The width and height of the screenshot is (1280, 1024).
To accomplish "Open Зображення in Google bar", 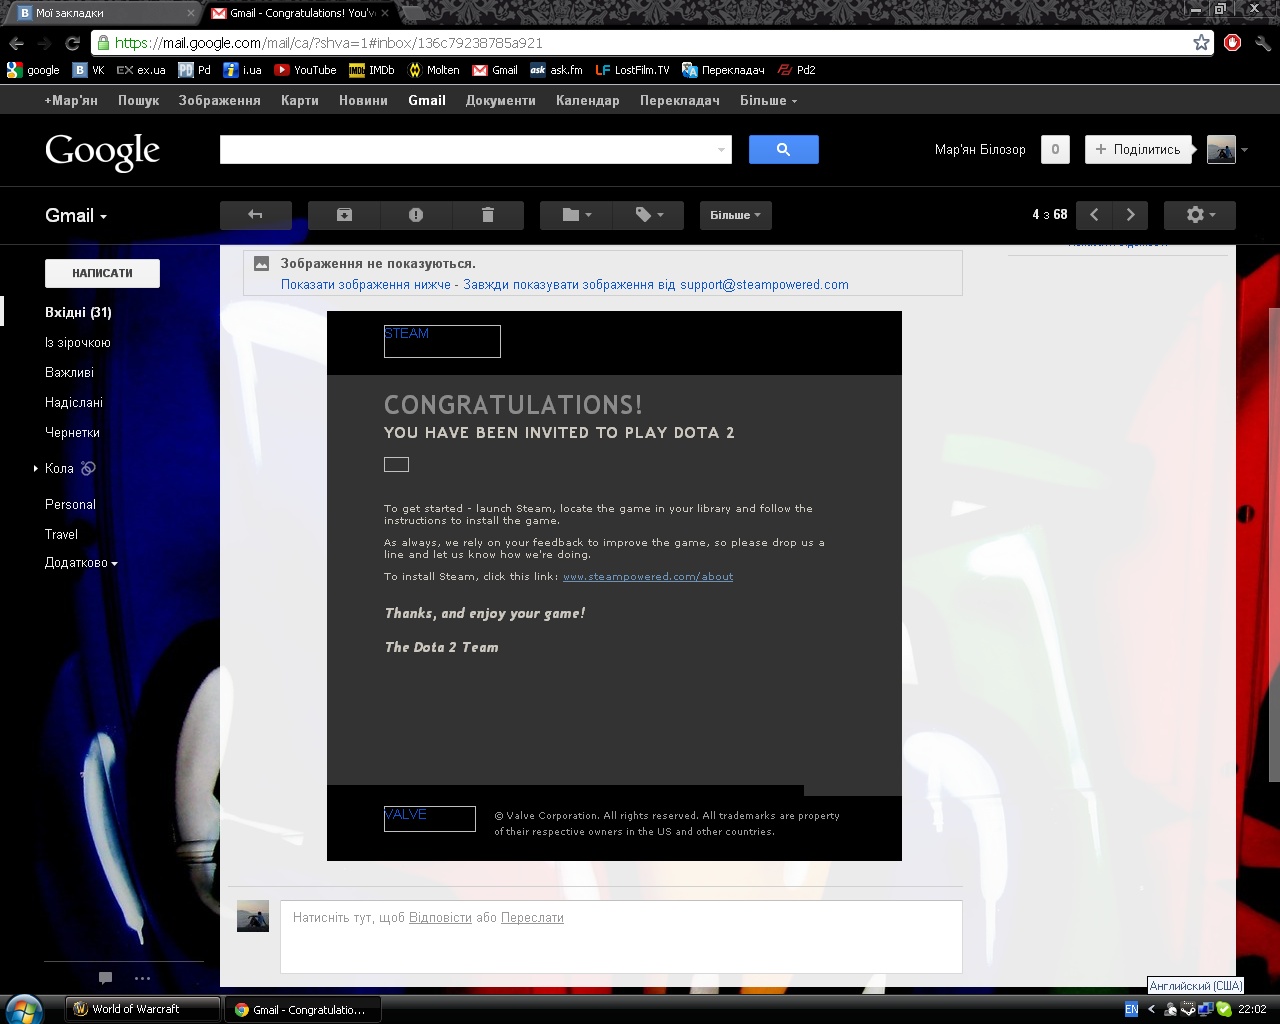I will coord(219,101).
